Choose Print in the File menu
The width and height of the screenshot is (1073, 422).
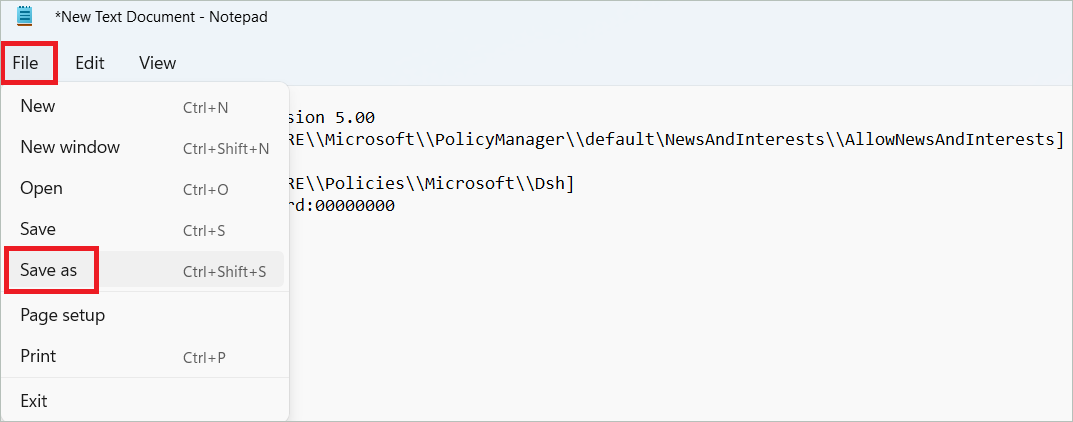point(38,357)
